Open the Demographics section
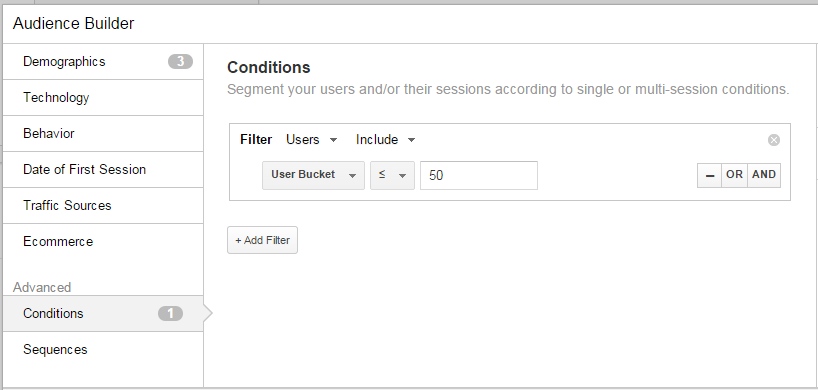Screen dimensions: 818x390 (103, 62)
